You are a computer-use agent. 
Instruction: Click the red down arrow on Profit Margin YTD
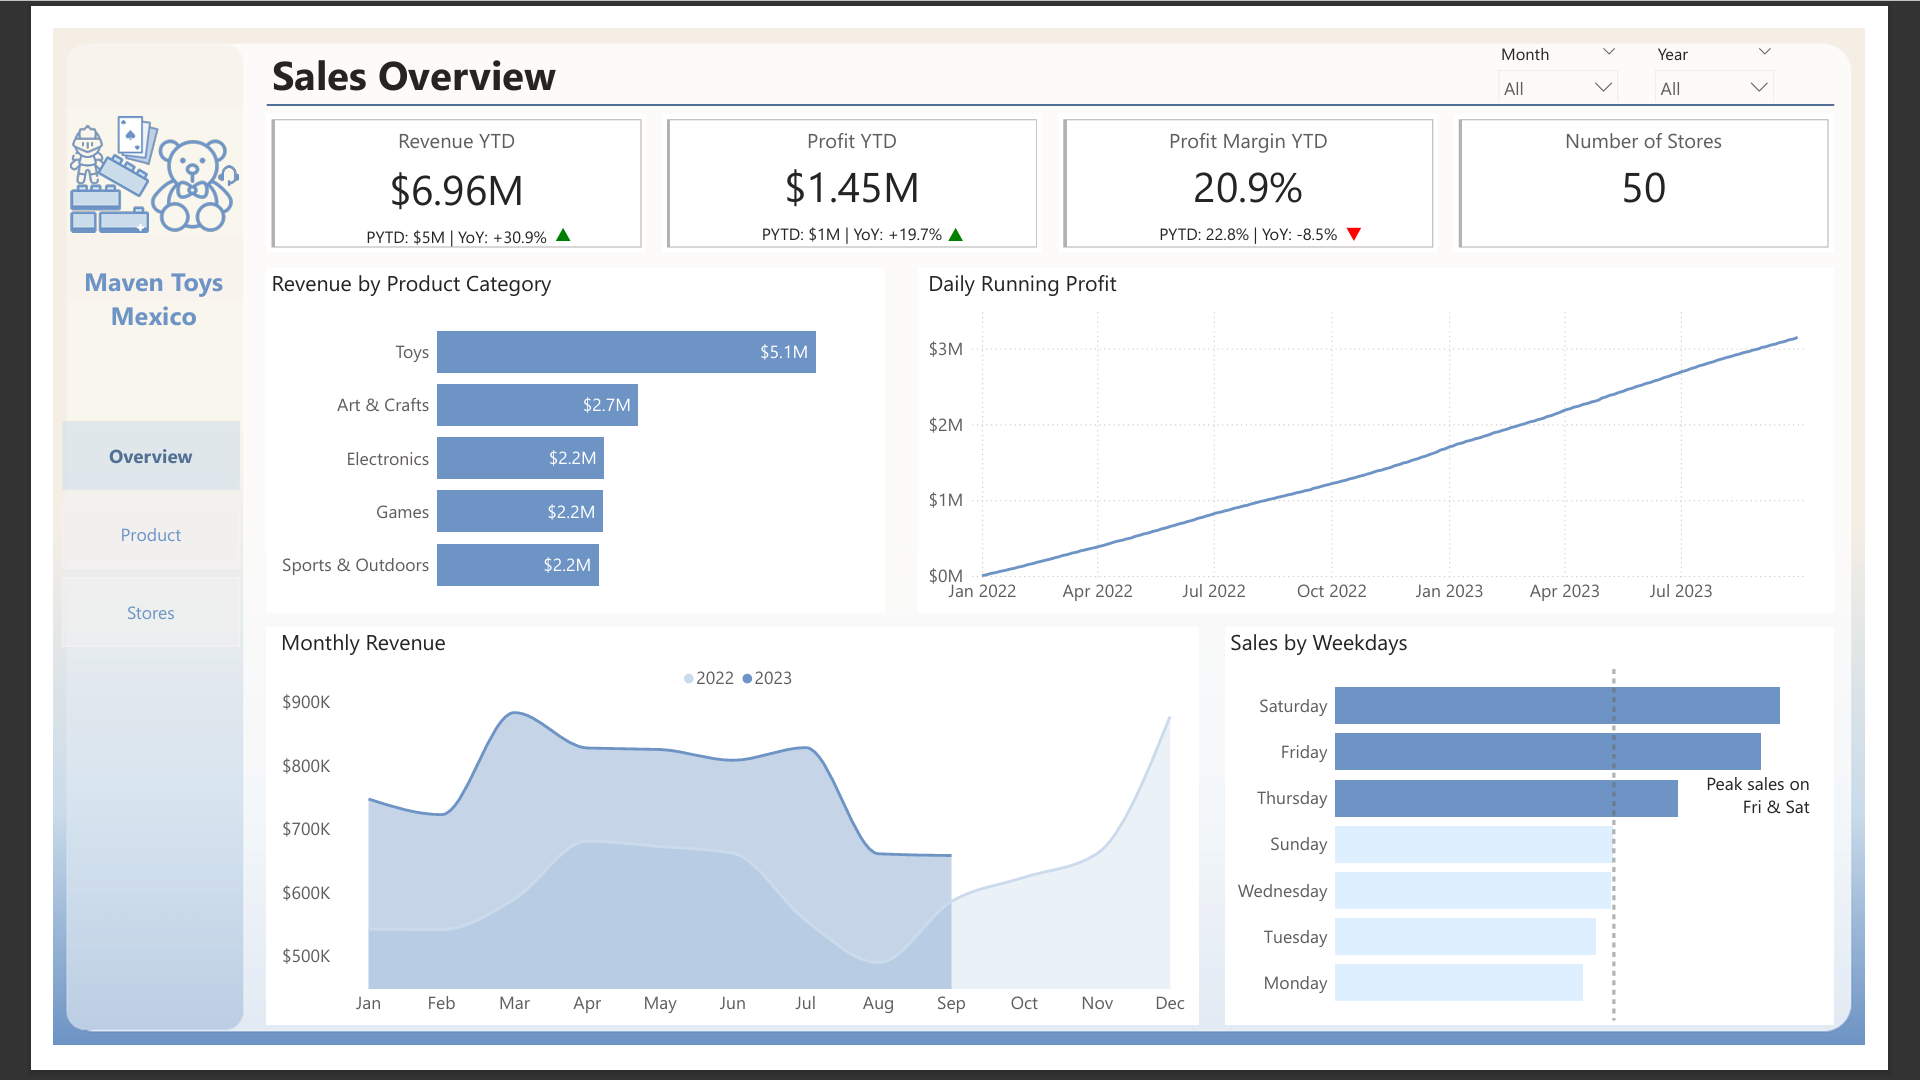click(x=1355, y=234)
